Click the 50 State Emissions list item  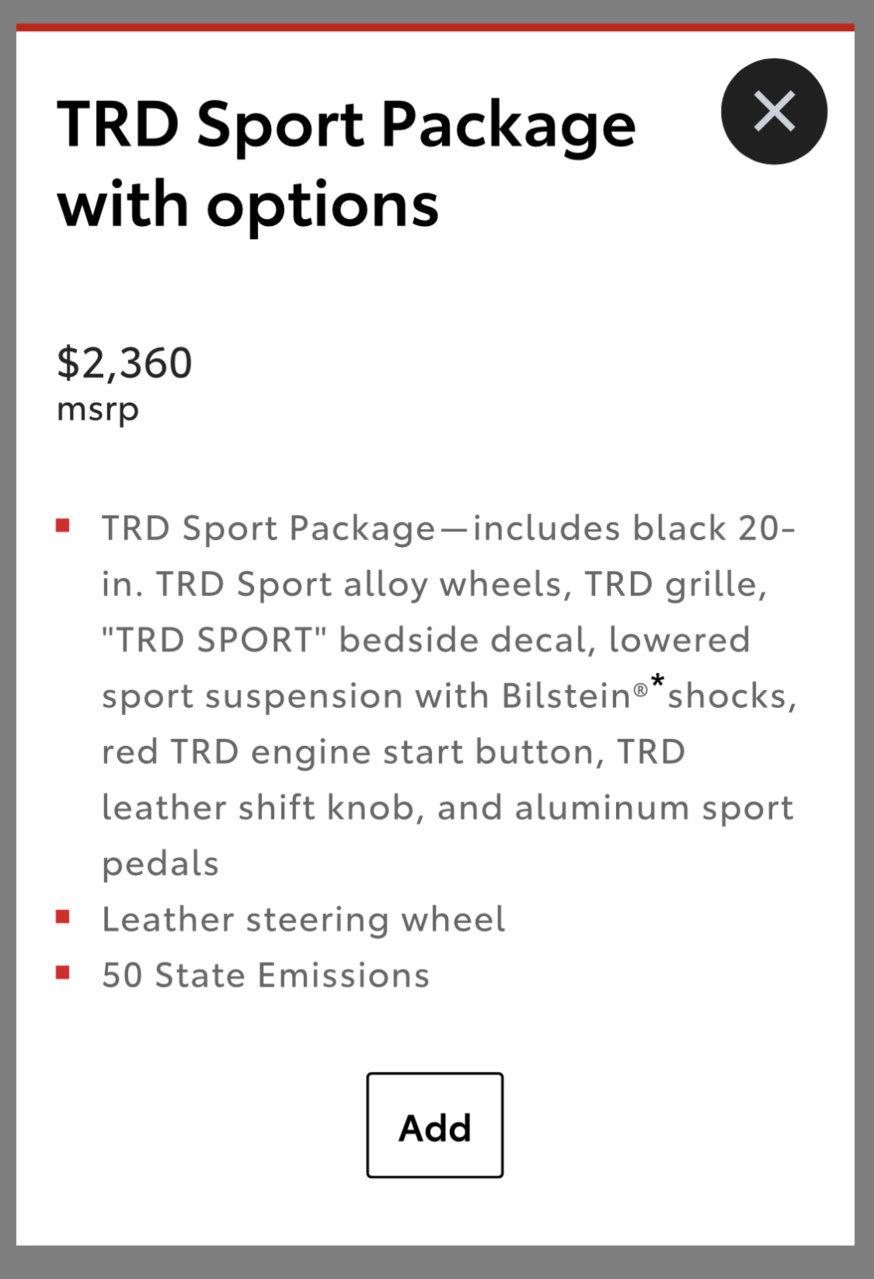(265, 975)
